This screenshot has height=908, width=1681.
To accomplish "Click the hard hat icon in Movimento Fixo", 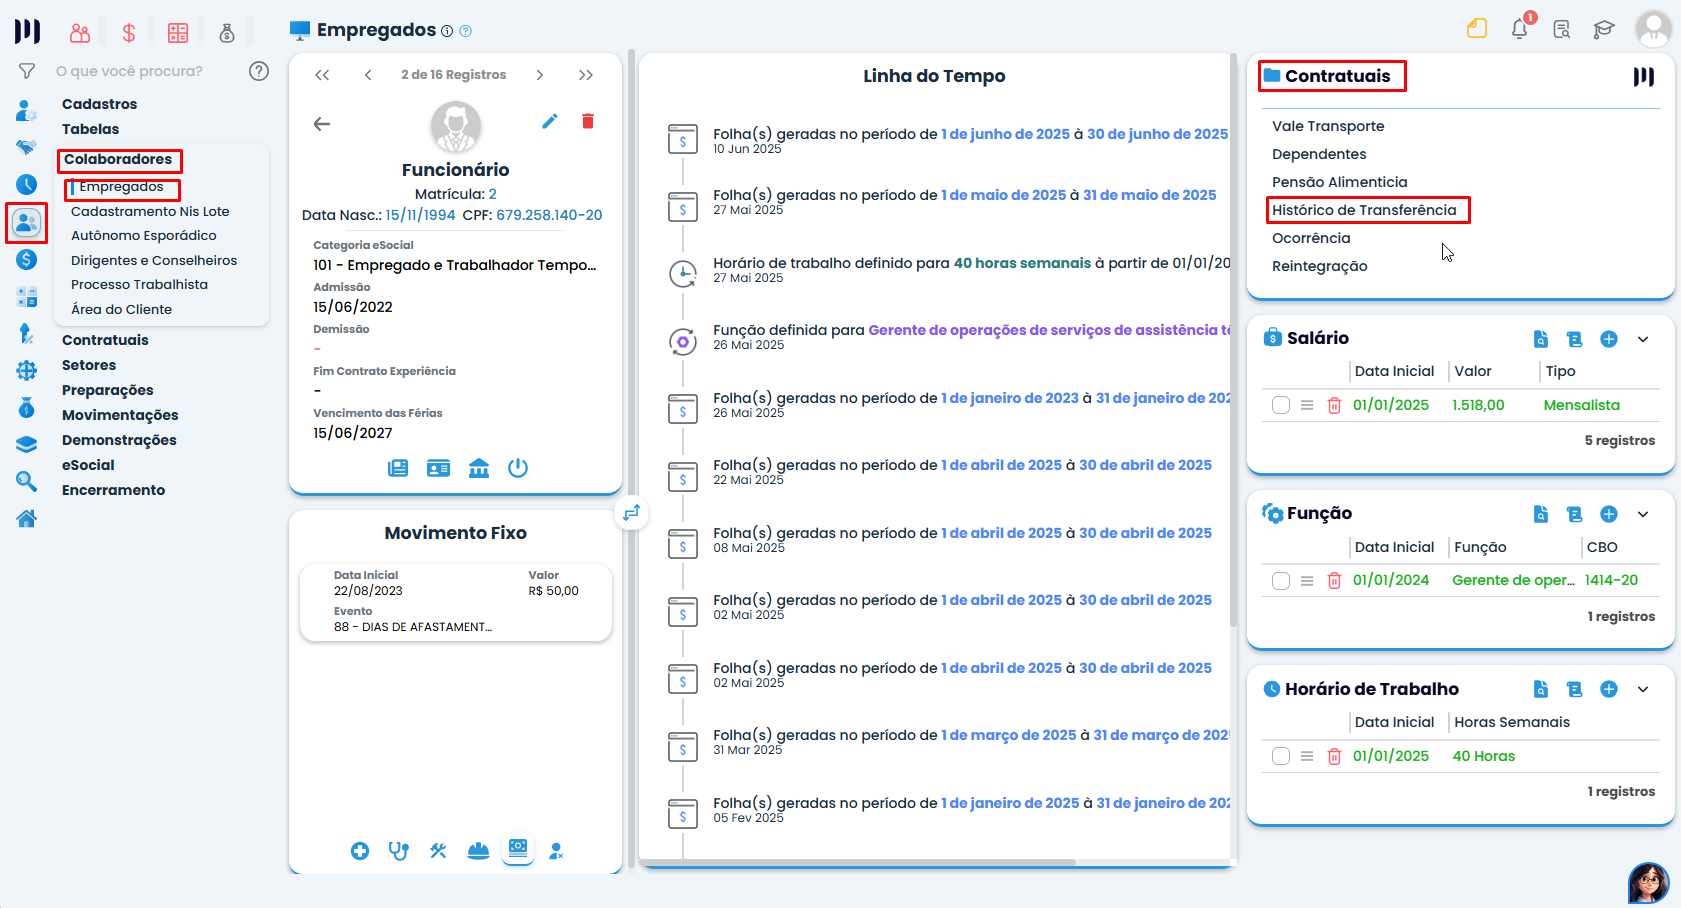I will point(478,851).
